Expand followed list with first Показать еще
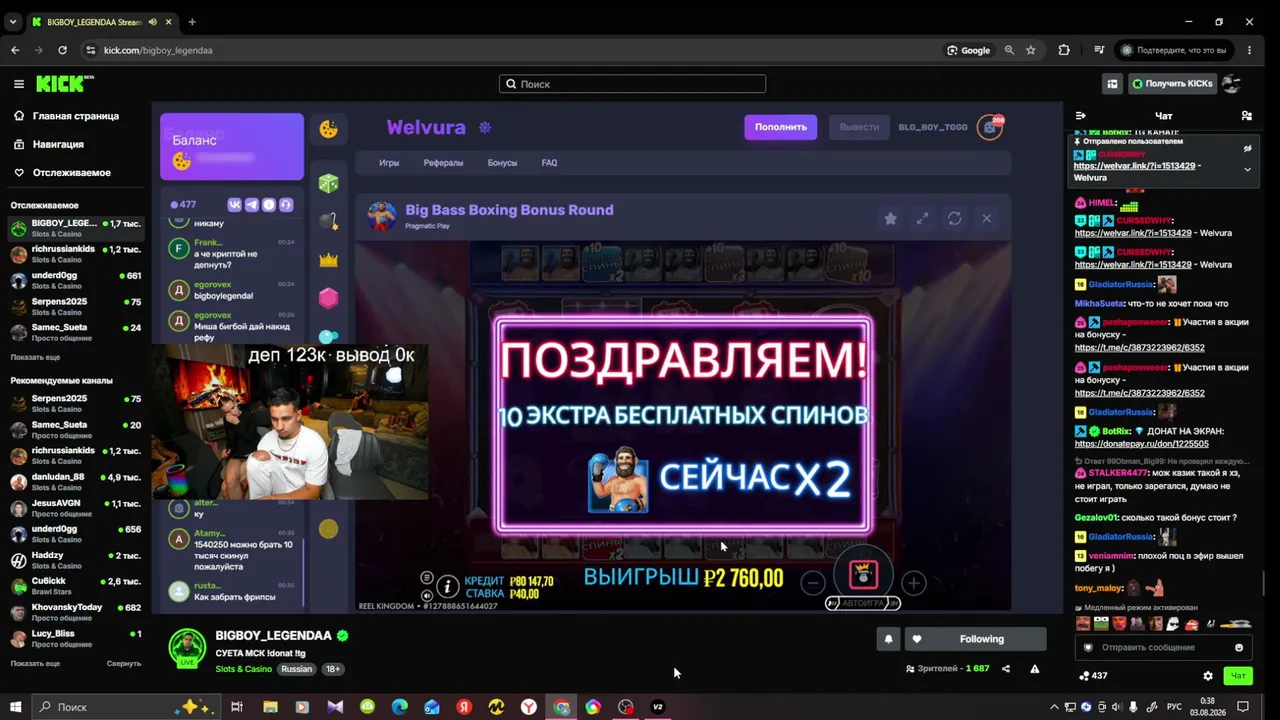The width and height of the screenshot is (1280, 720). click(x=35, y=357)
